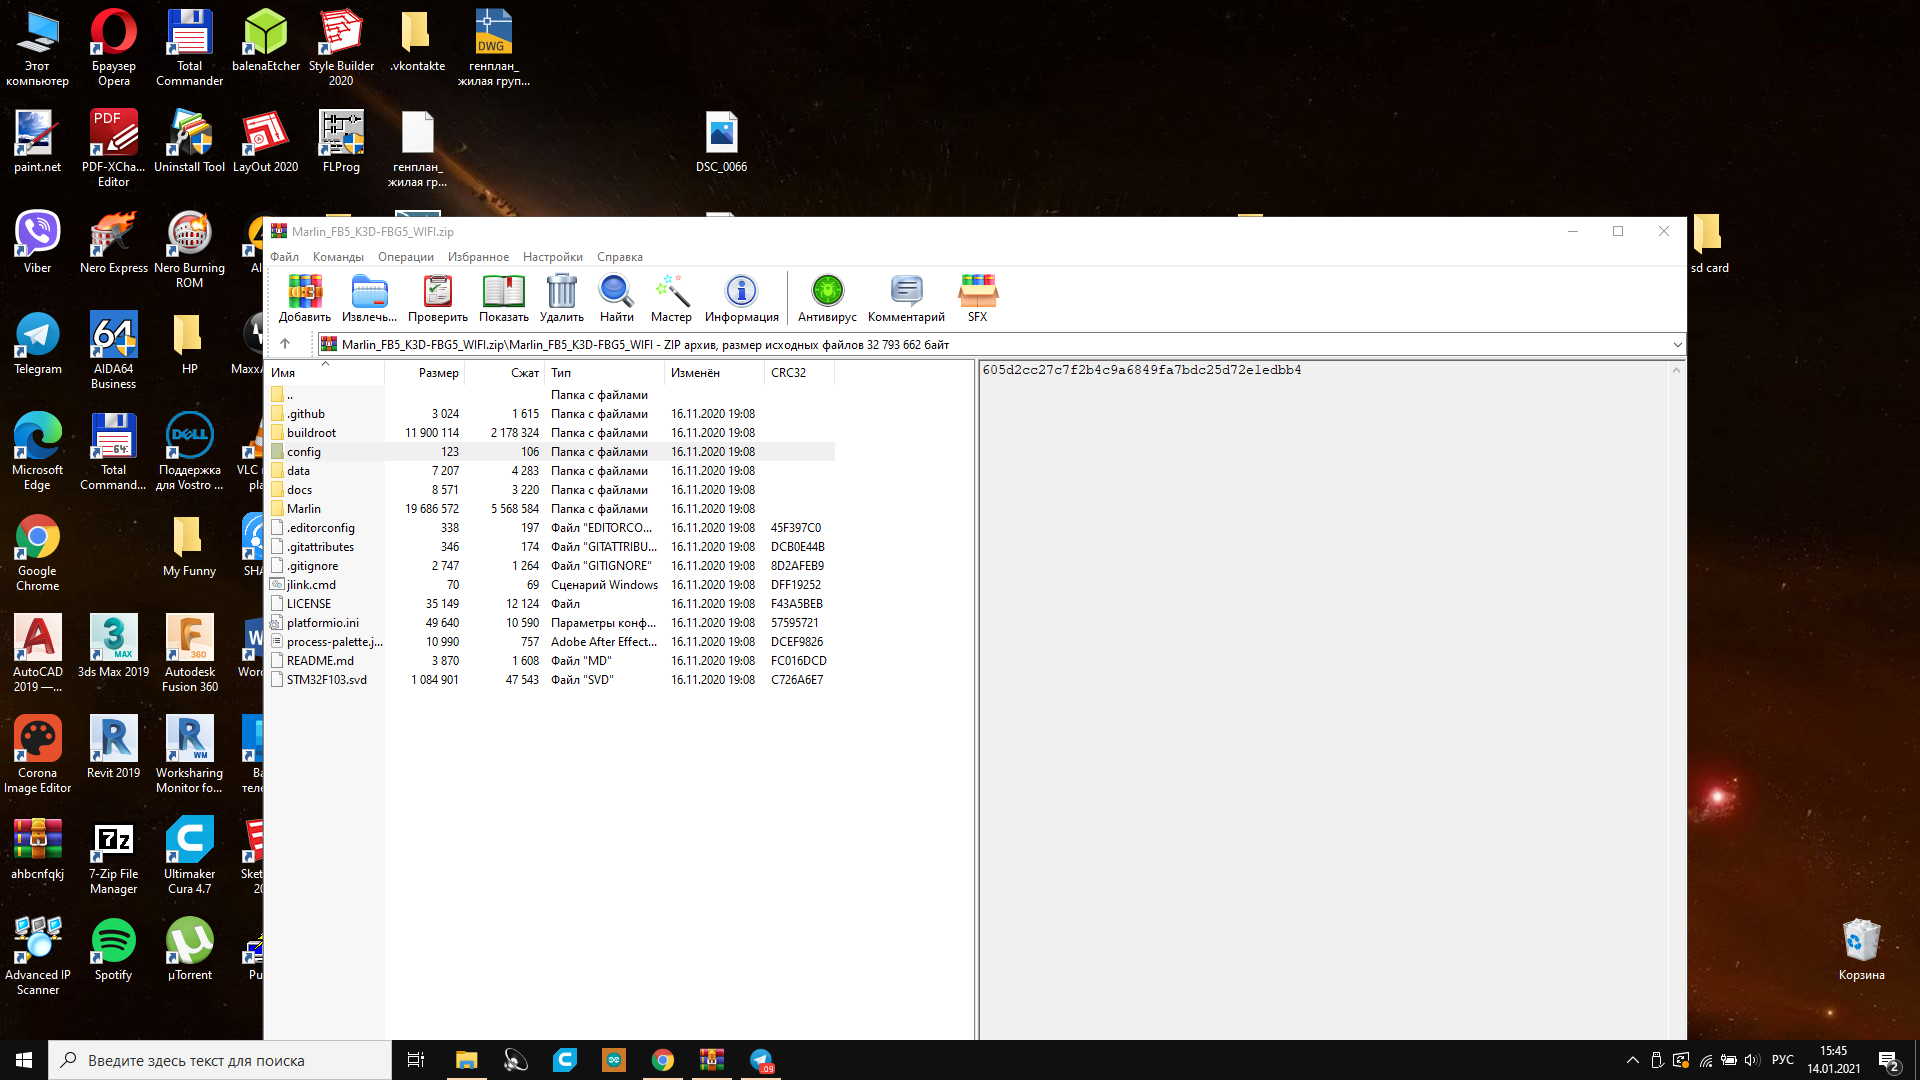Open the Windows Start menu
The width and height of the screenshot is (1920, 1080).
24,1060
